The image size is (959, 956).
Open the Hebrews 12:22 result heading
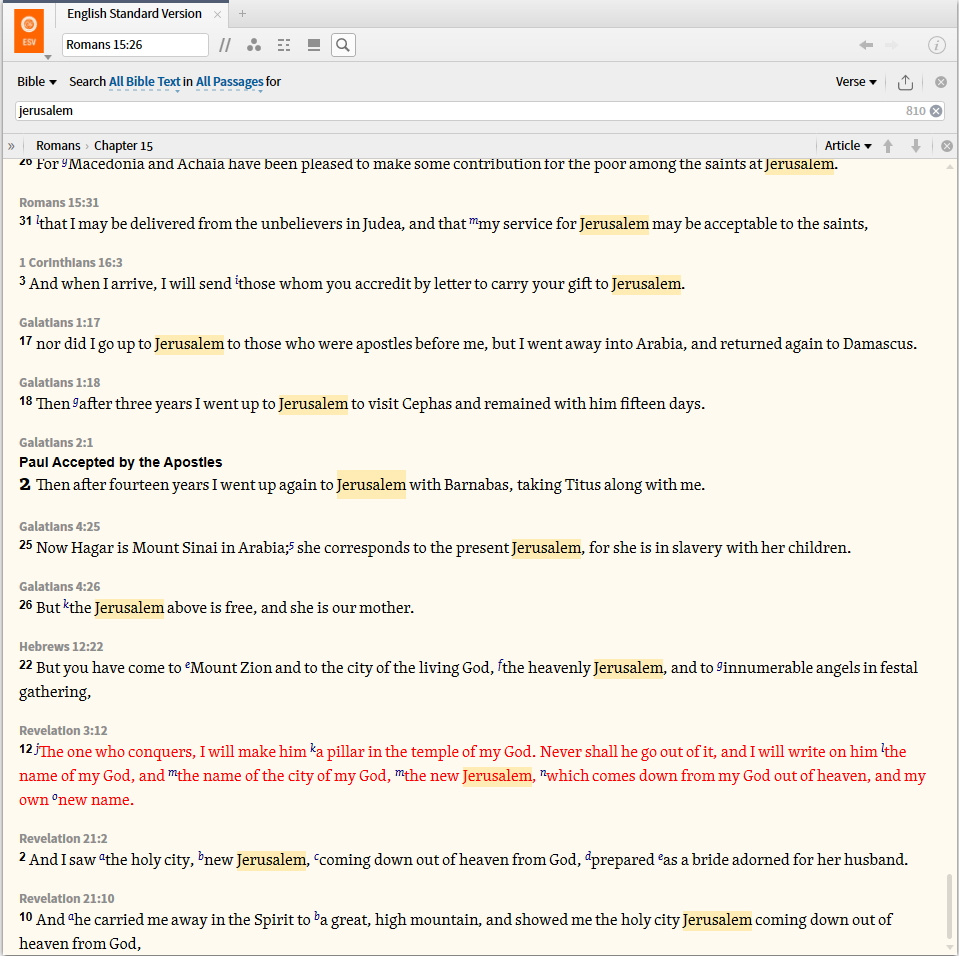pyautogui.click(x=61, y=647)
